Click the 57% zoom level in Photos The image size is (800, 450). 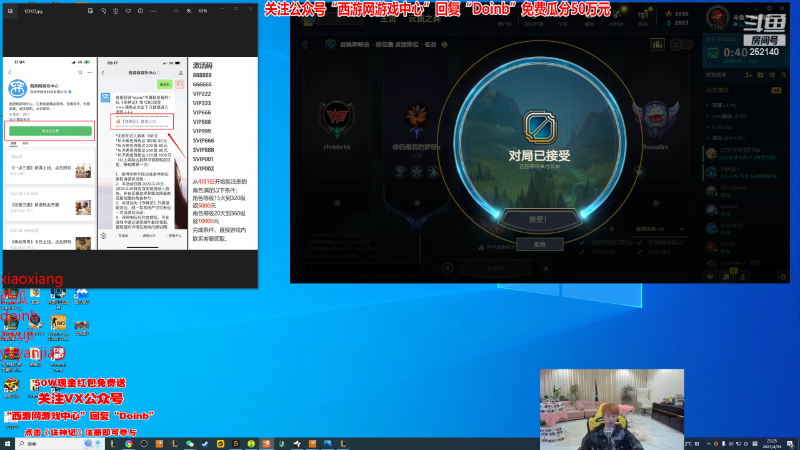203,11
